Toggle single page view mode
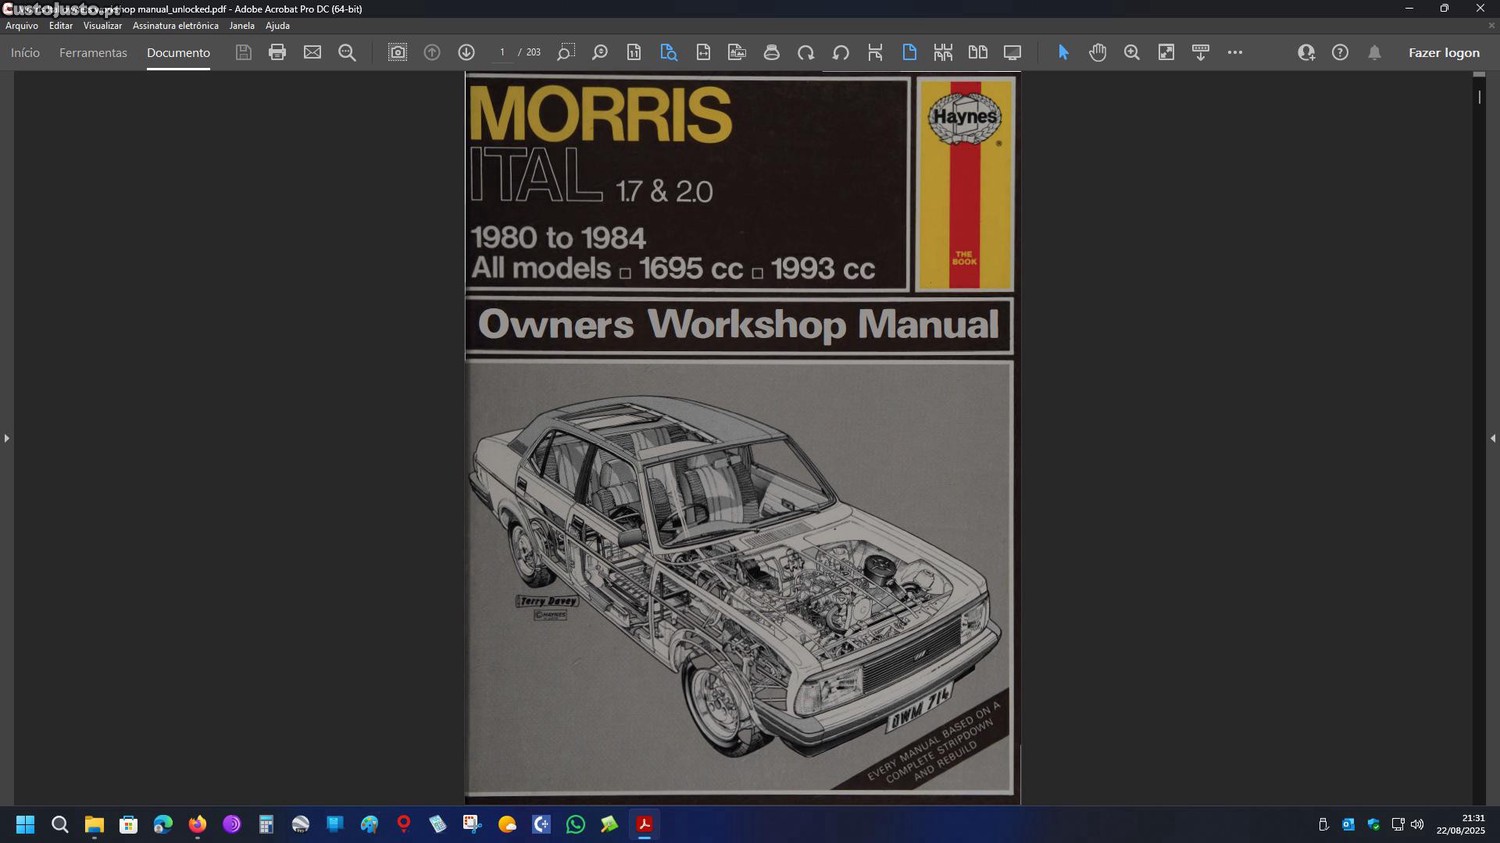Screen dimensions: 1500x843 909,52
